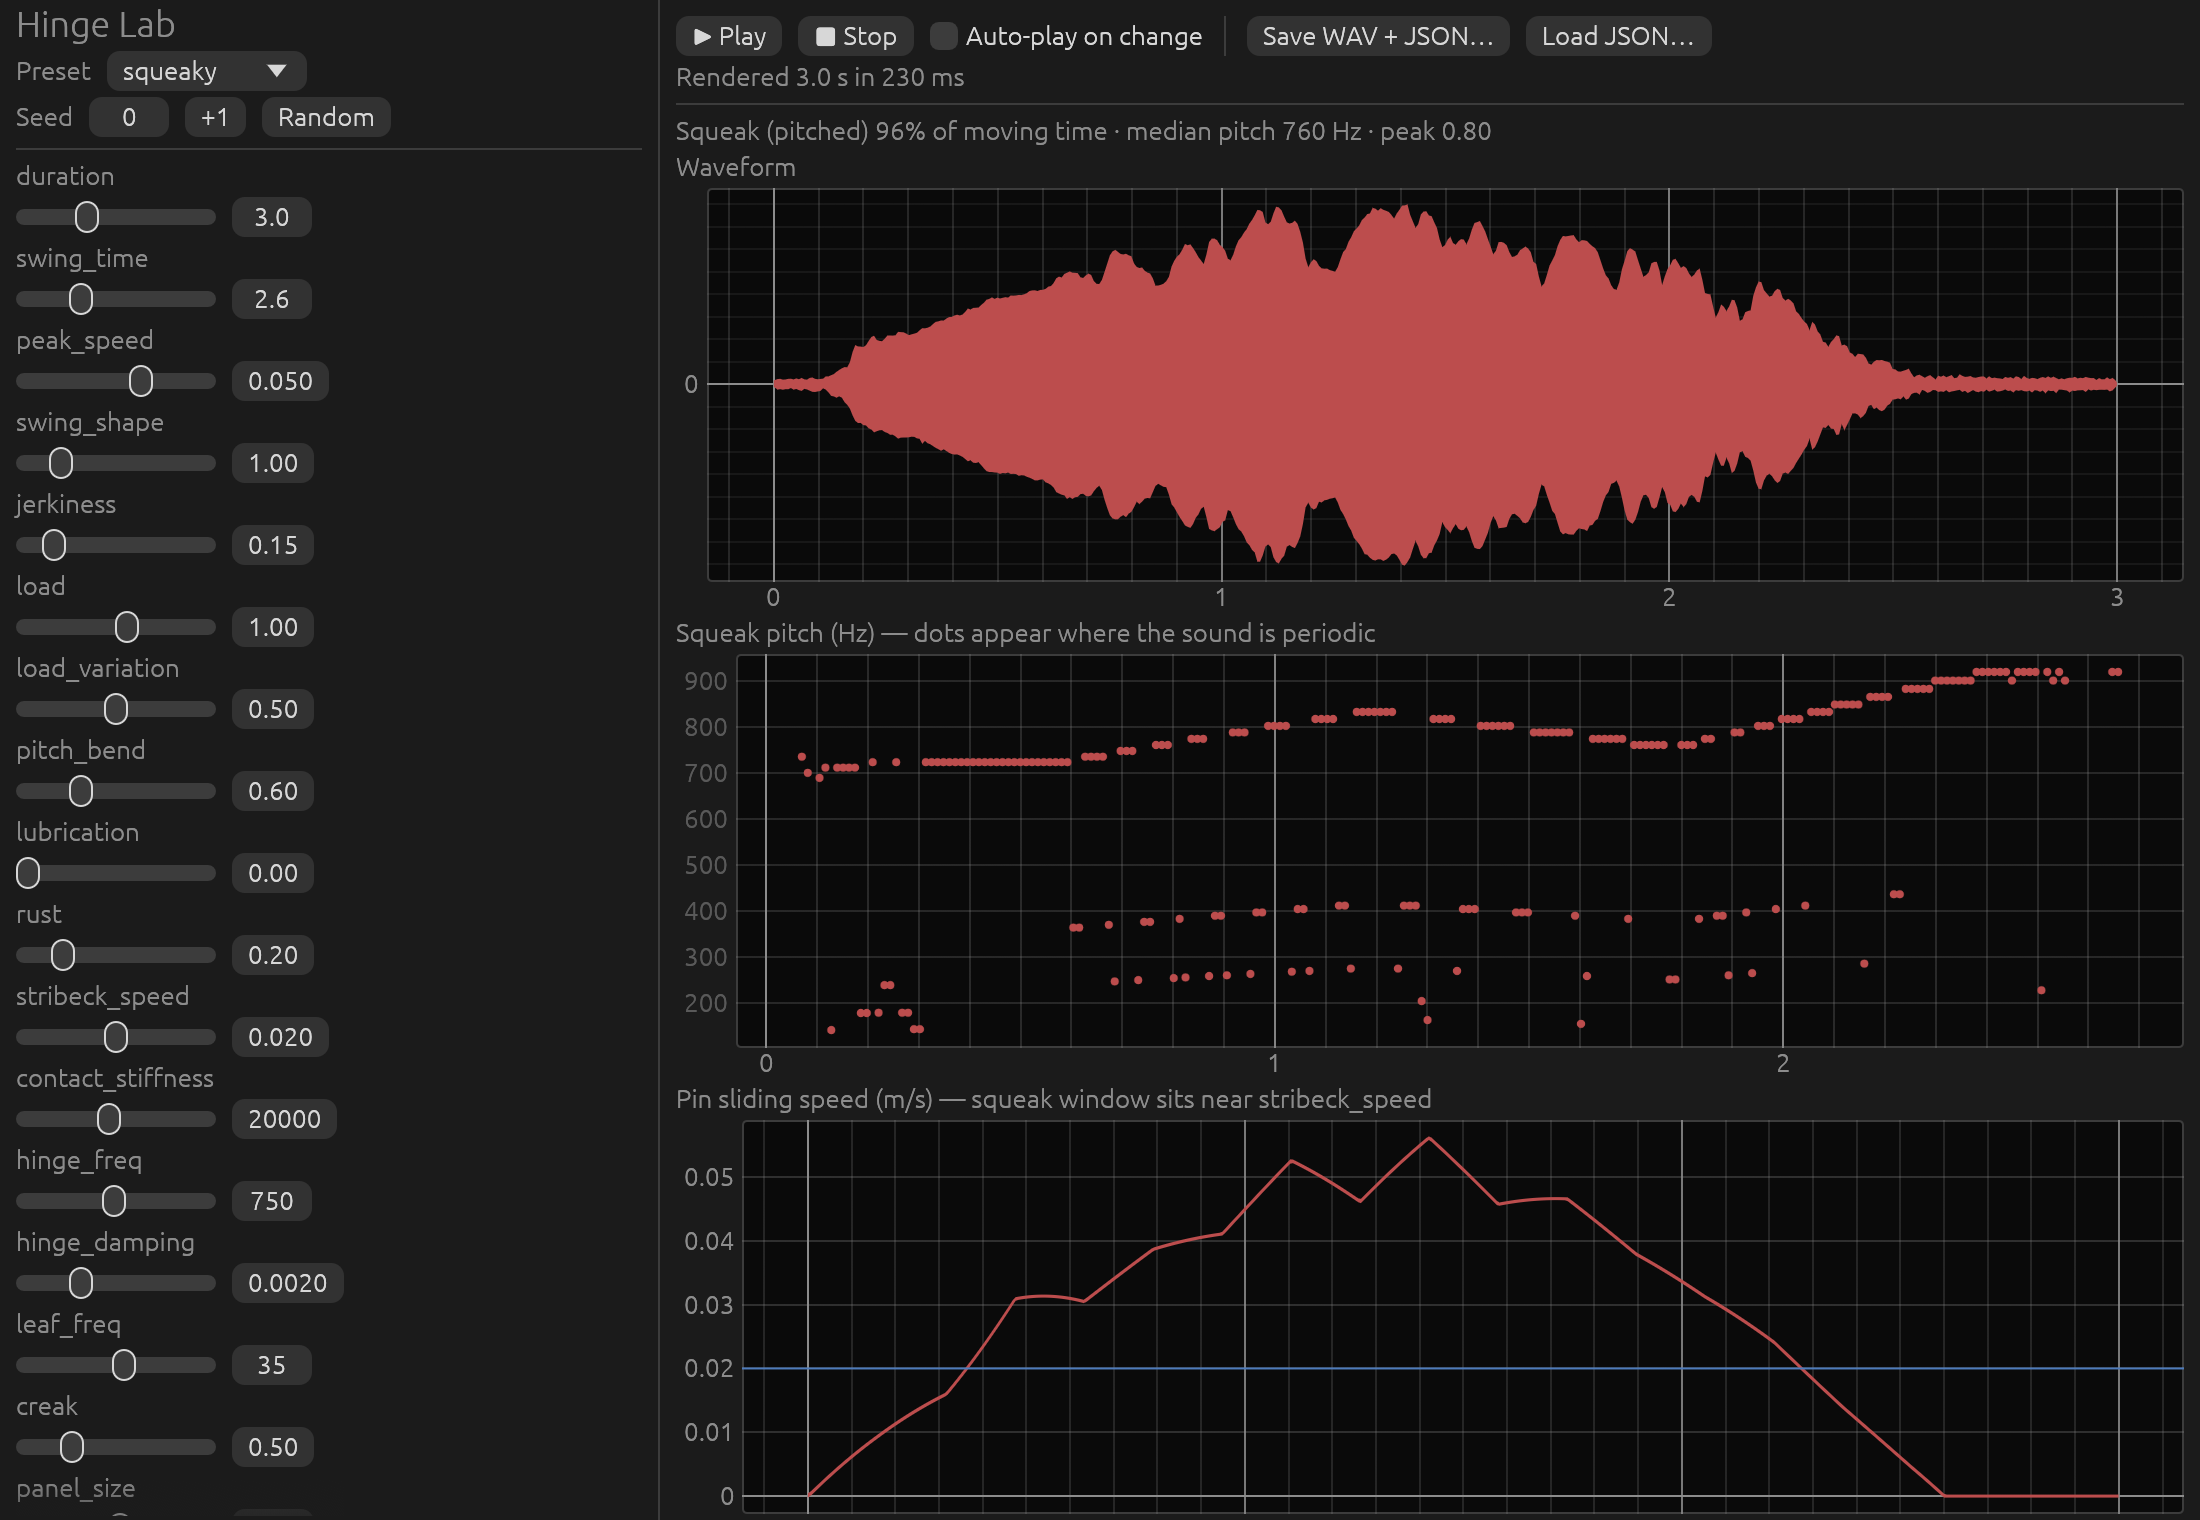The width and height of the screenshot is (2200, 1520).
Task: Click the swing_time slider handle
Action: point(81,299)
